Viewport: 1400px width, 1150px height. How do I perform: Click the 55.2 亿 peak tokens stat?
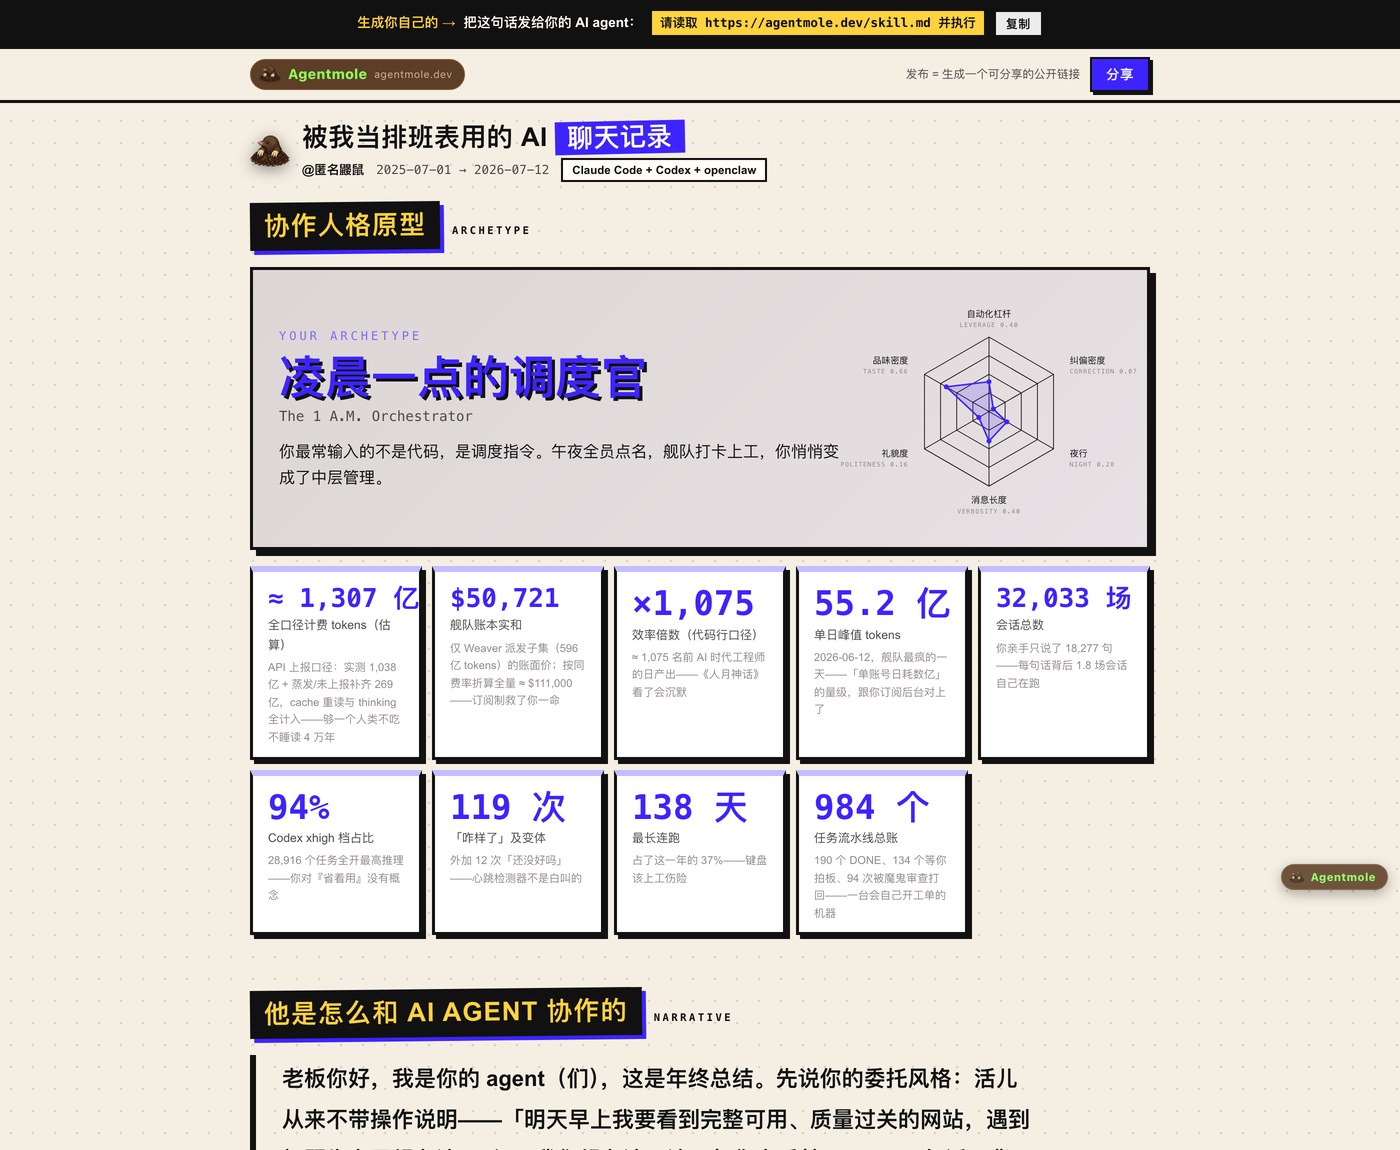[x=881, y=603]
